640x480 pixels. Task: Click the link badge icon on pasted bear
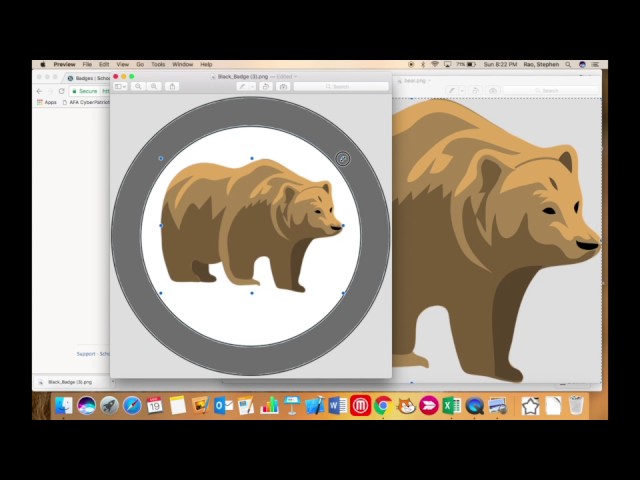click(343, 159)
